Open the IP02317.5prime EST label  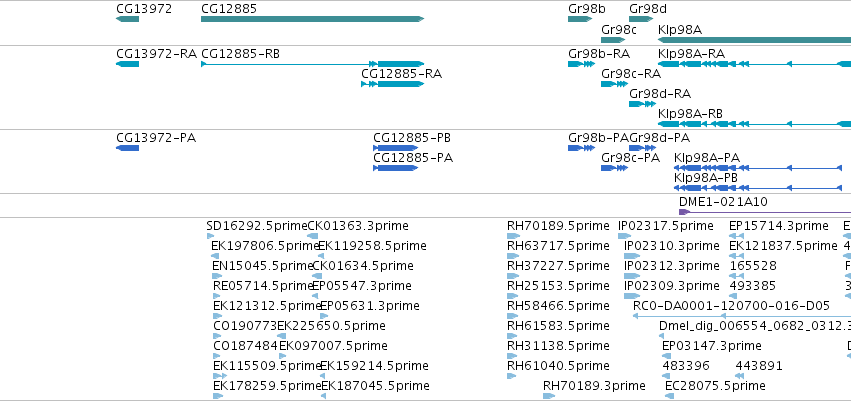pyautogui.click(x=665, y=226)
